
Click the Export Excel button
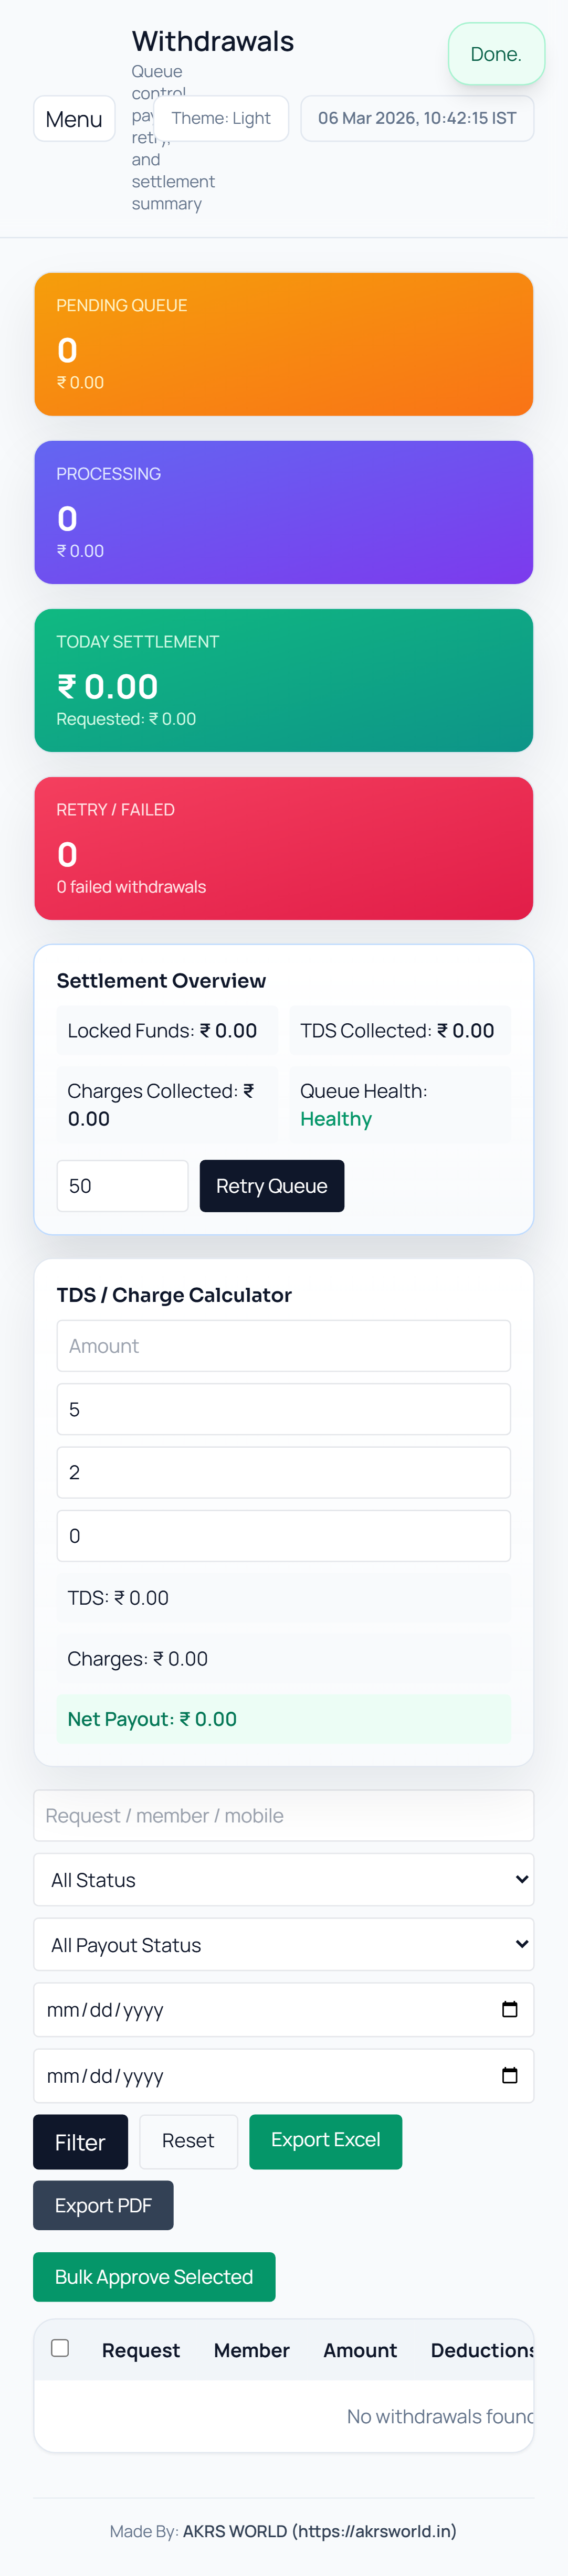[325, 2140]
